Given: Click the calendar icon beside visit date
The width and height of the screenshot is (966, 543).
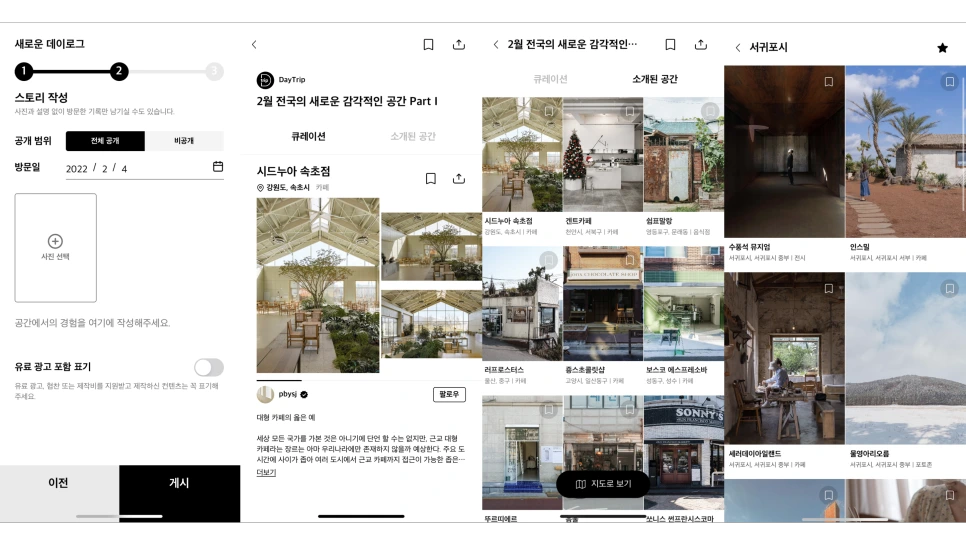Looking at the screenshot, I should pyautogui.click(x=217, y=166).
